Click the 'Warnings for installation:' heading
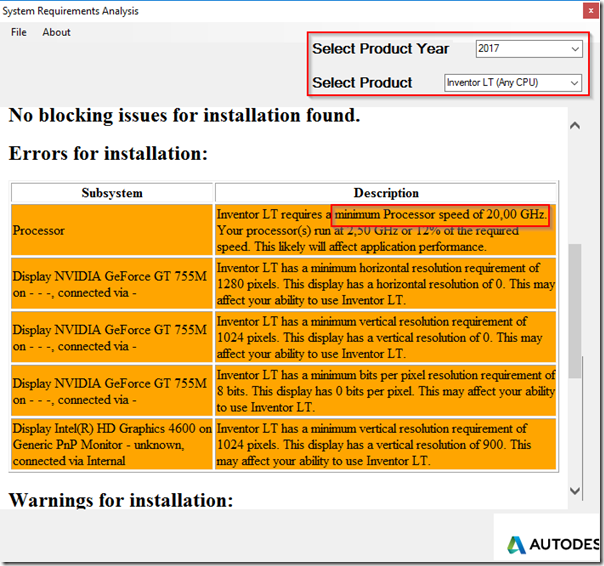The image size is (604, 566). pyautogui.click(x=121, y=500)
